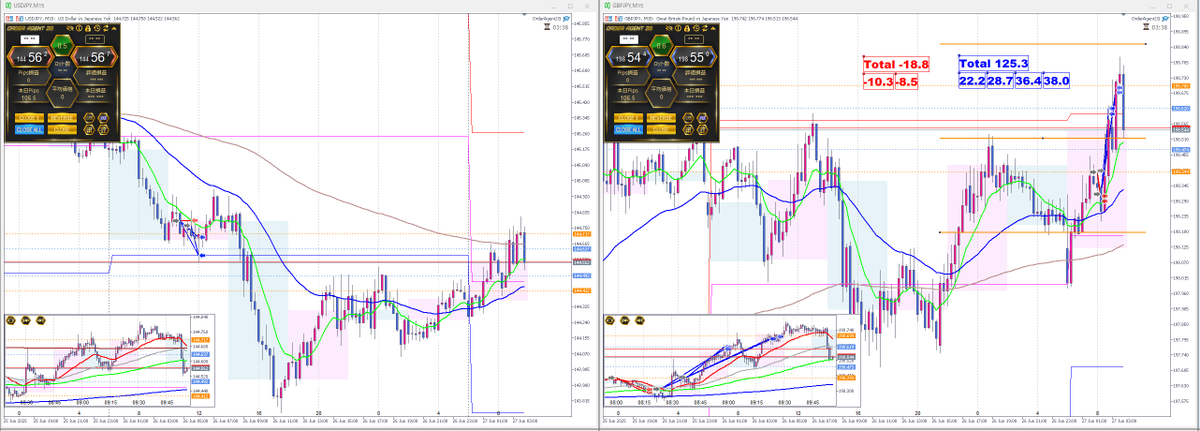Click the yellow CLOSE button left of REVERSE in USDJPY panel

pyautogui.click(x=29, y=118)
